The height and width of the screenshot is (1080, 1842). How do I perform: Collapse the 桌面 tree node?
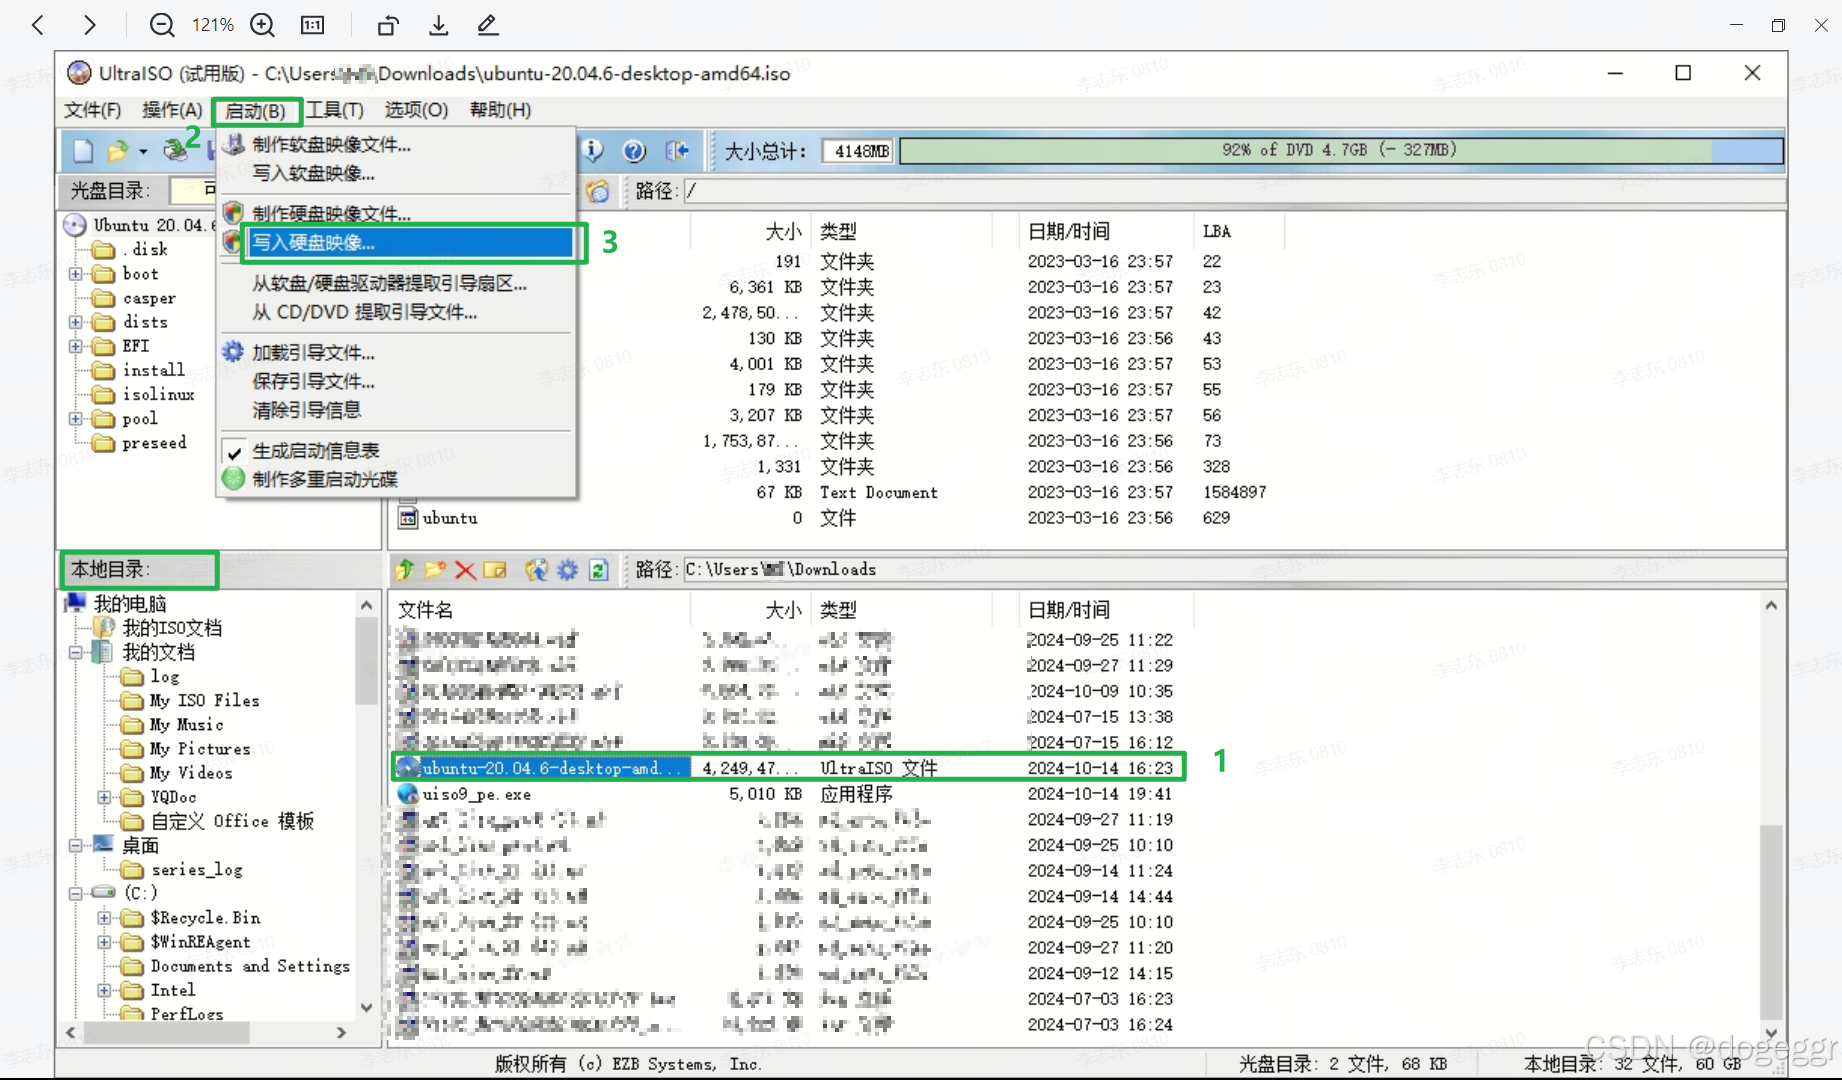click(76, 845)
